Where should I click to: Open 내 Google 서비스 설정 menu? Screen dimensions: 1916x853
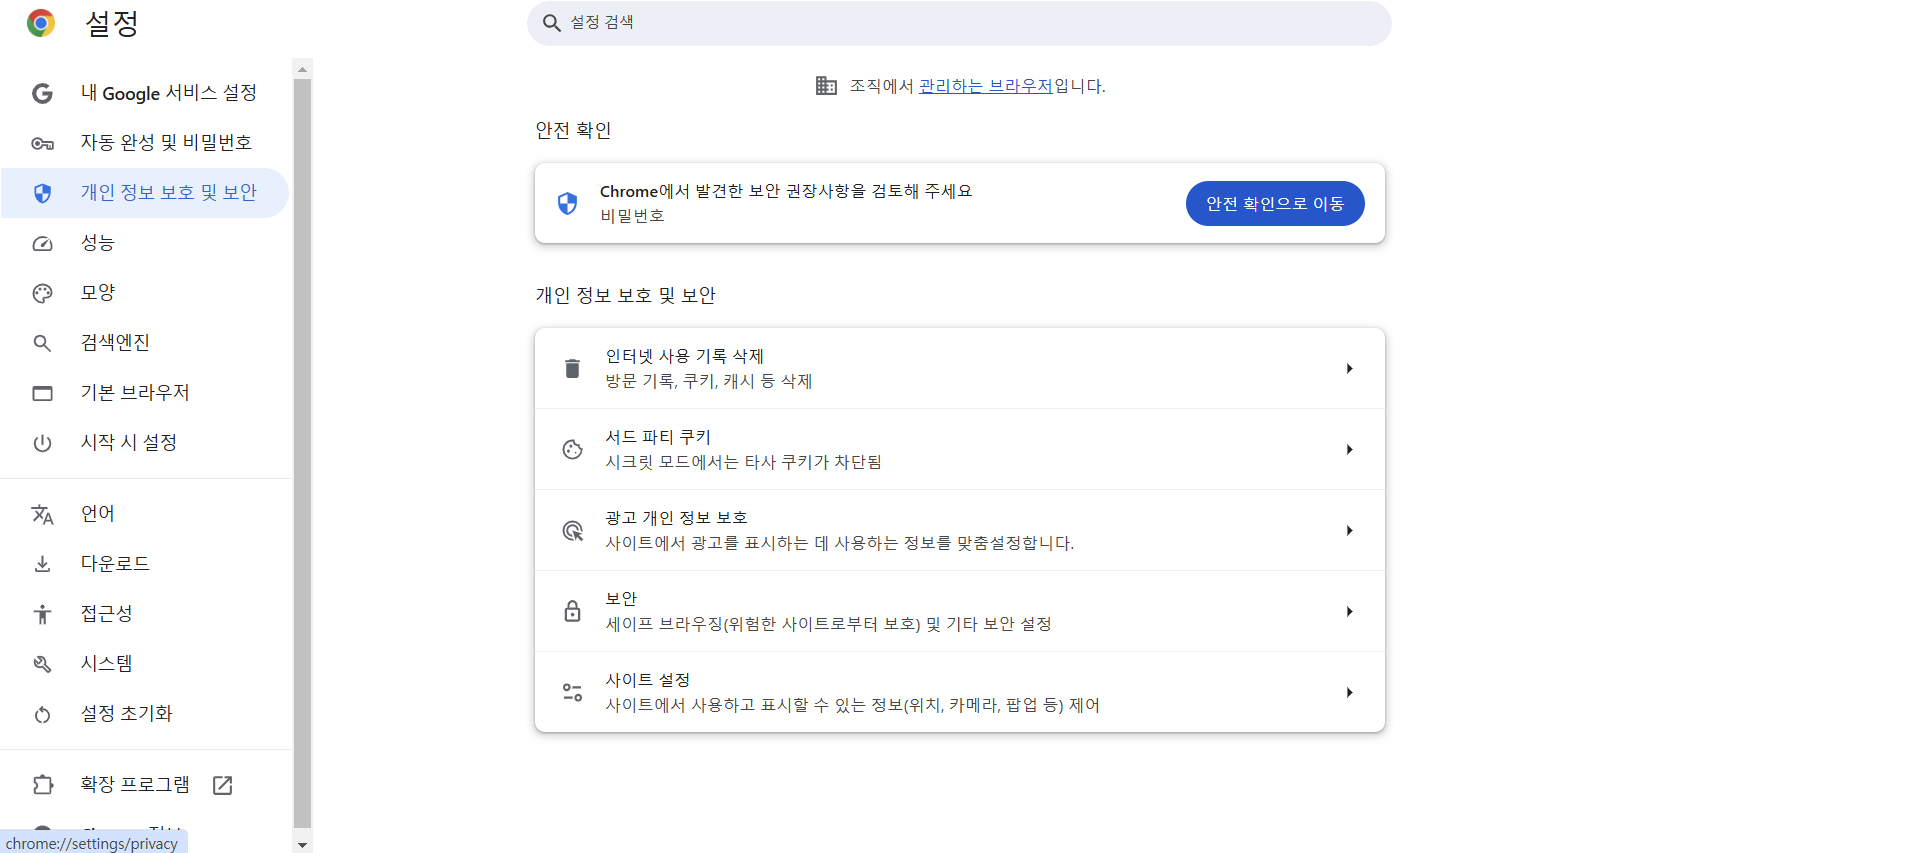tap(145, 93)
